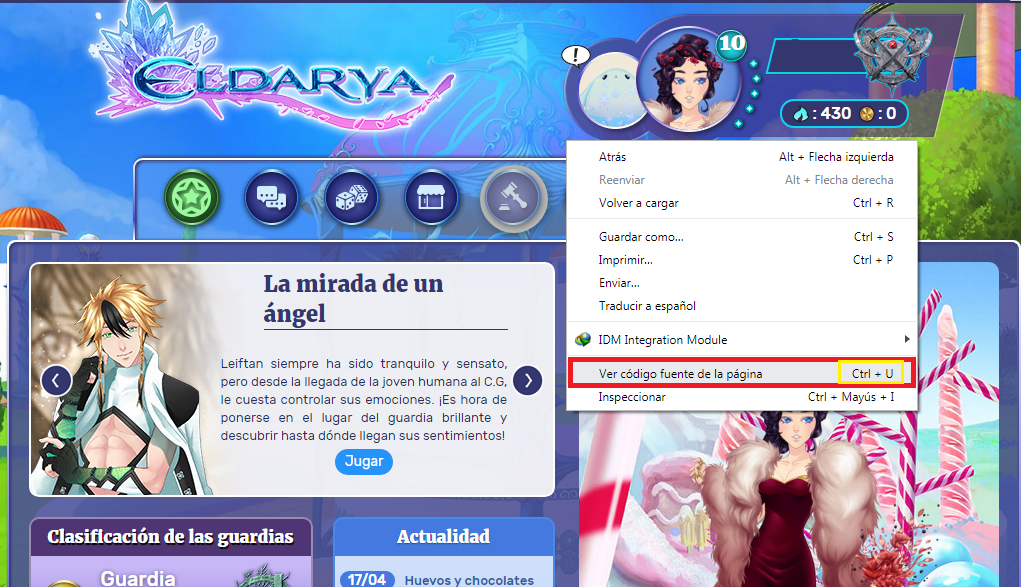Click the maana and gold balance counter
This screenshot has height=587, width=1021.
click(x=844, y=113)
